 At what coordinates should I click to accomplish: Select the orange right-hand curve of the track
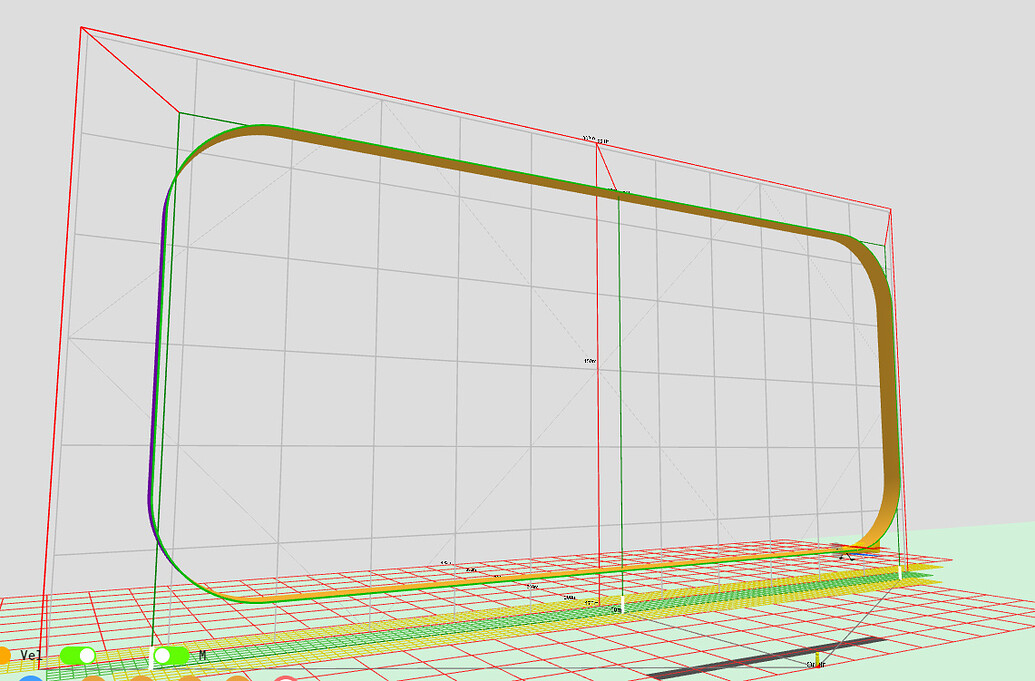[887, 400]
